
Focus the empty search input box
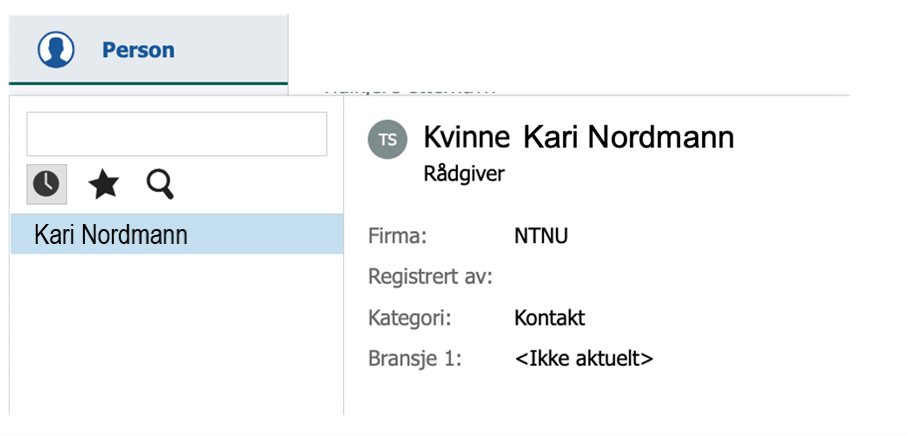pyautogui.click(x=176, y=134)
